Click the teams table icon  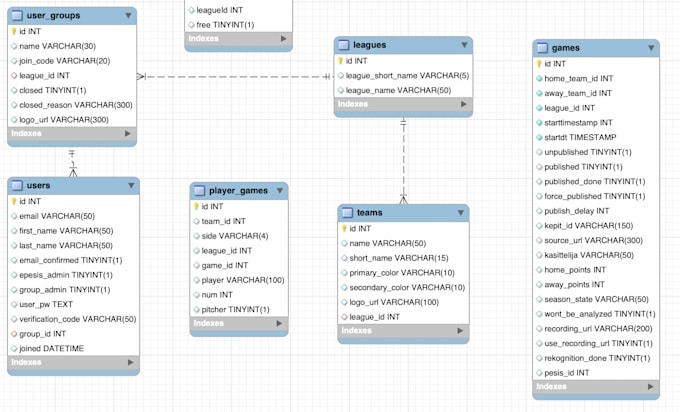click(347, 213)
